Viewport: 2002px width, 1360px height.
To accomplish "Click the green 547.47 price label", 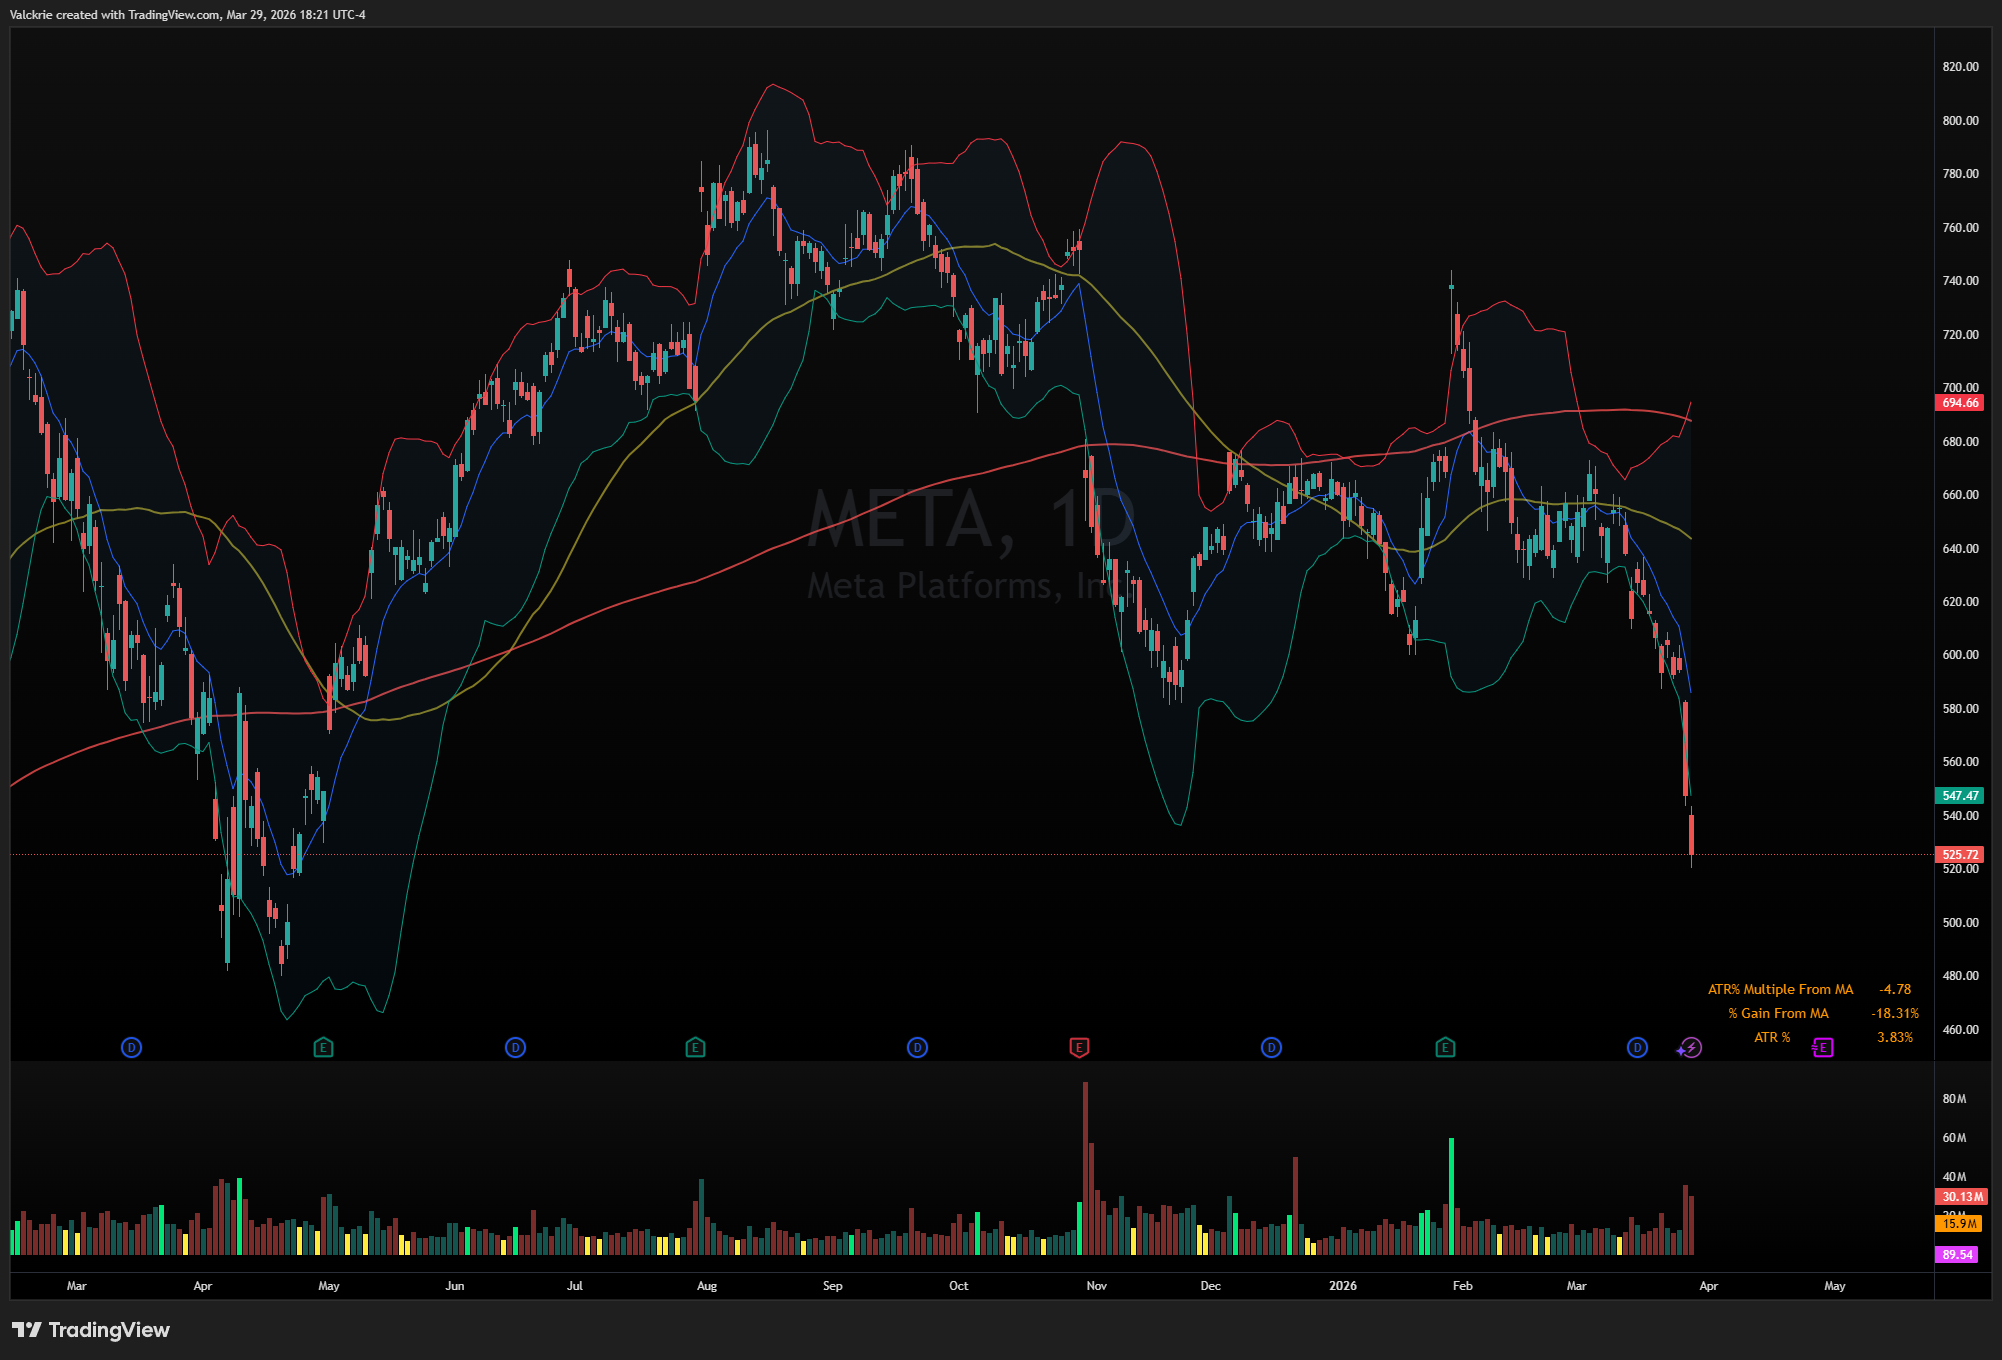I will [x=1960, y=796].
